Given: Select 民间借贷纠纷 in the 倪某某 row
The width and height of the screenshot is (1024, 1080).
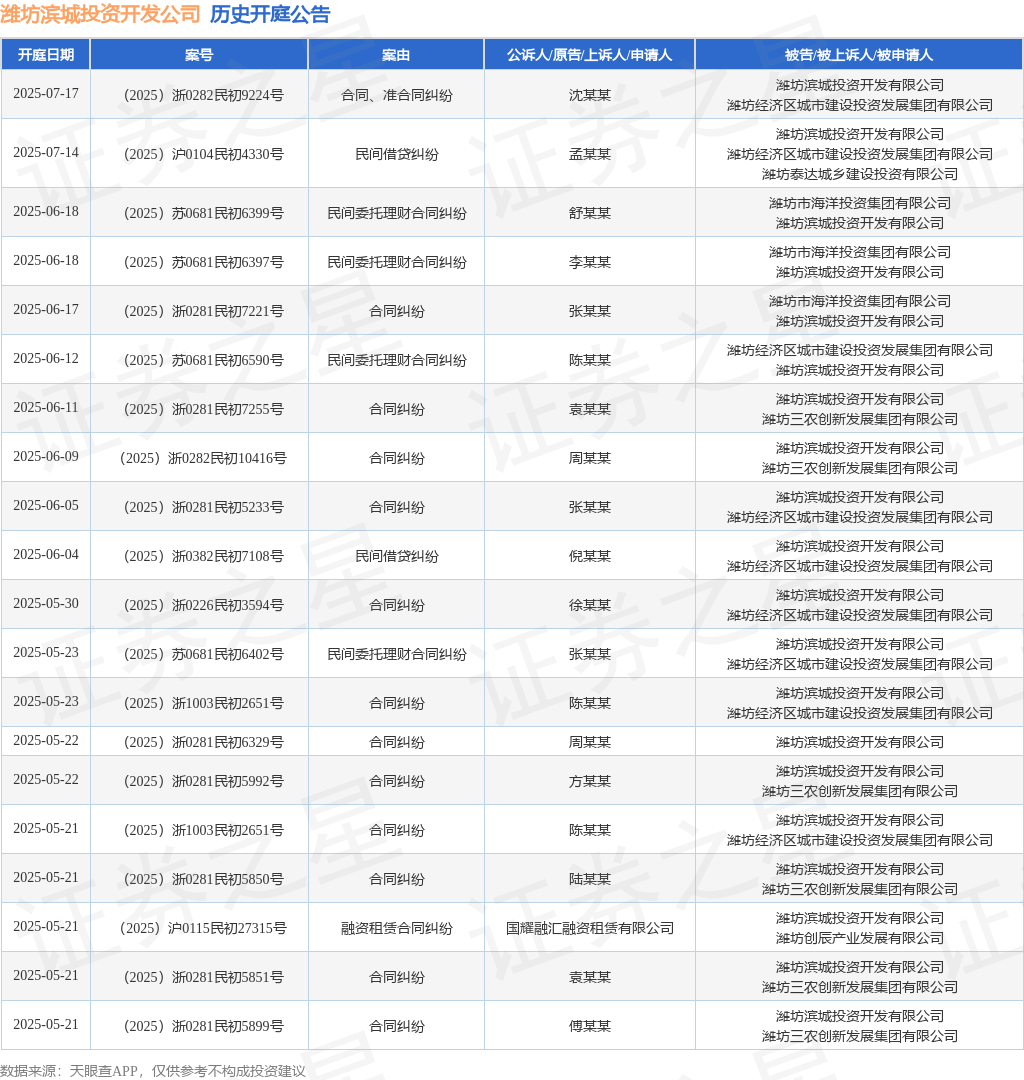Looking at the screenshot, I should click(397, 556).
